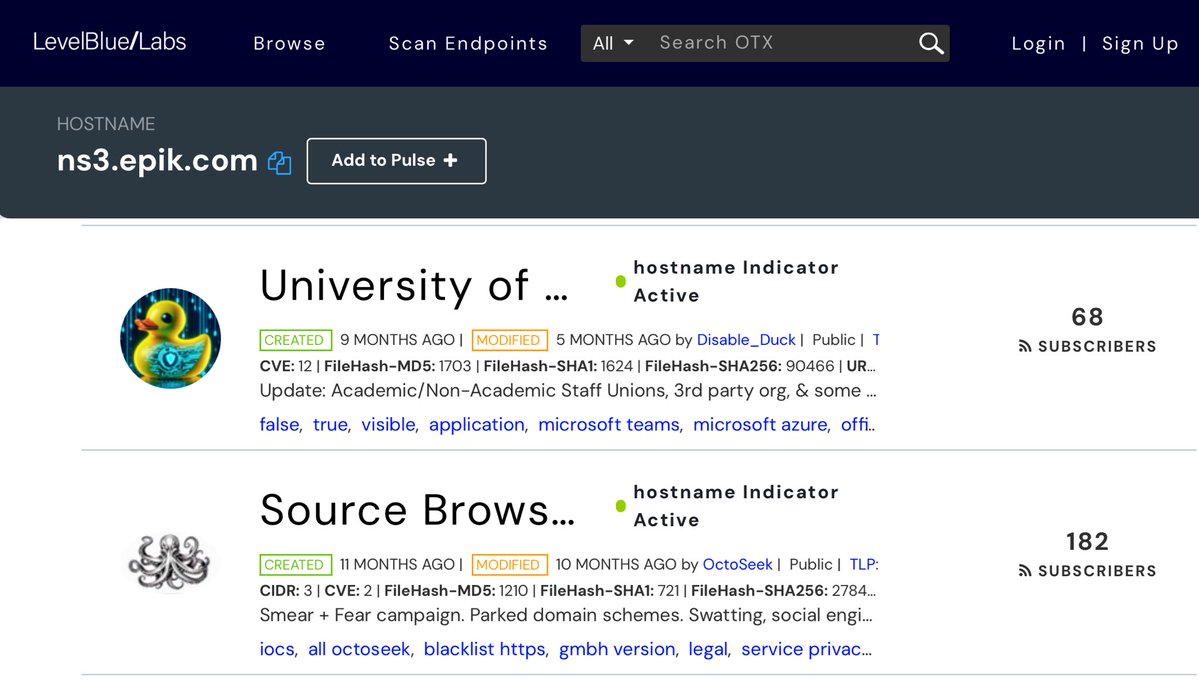
Task: Copy the ns3.epik.com hostname via copy icon
Action: (x=280, y=163)
